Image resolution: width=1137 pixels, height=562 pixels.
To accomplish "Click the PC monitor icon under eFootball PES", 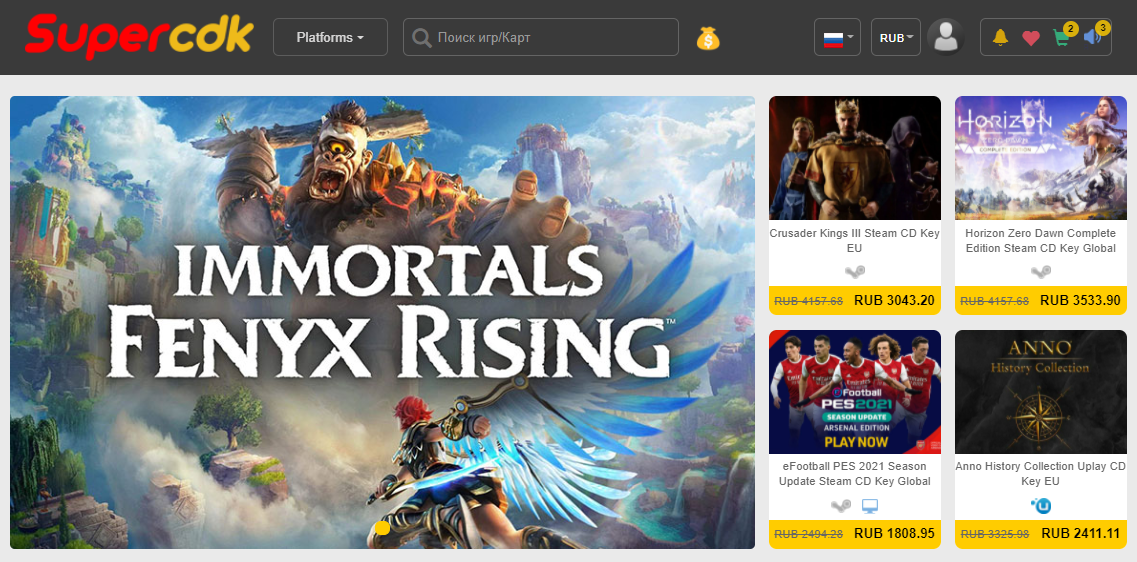I will [x=870, y=505].
